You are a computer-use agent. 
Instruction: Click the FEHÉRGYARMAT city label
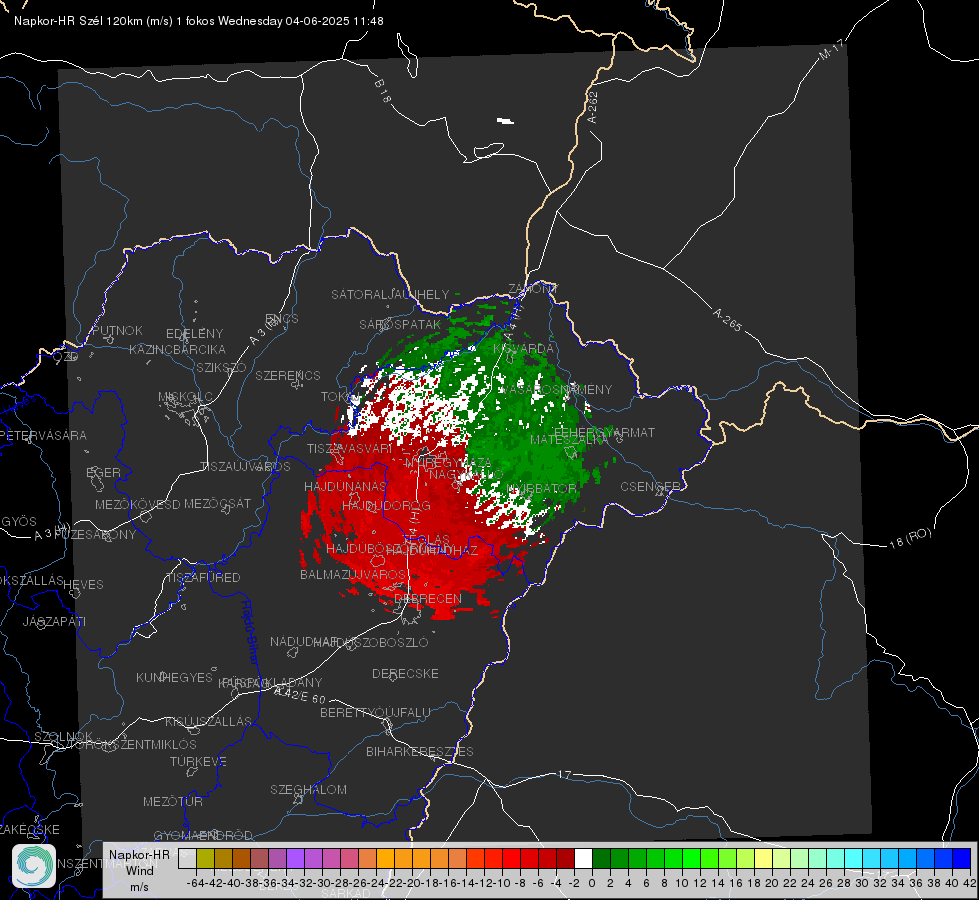(x=604, y=432)
